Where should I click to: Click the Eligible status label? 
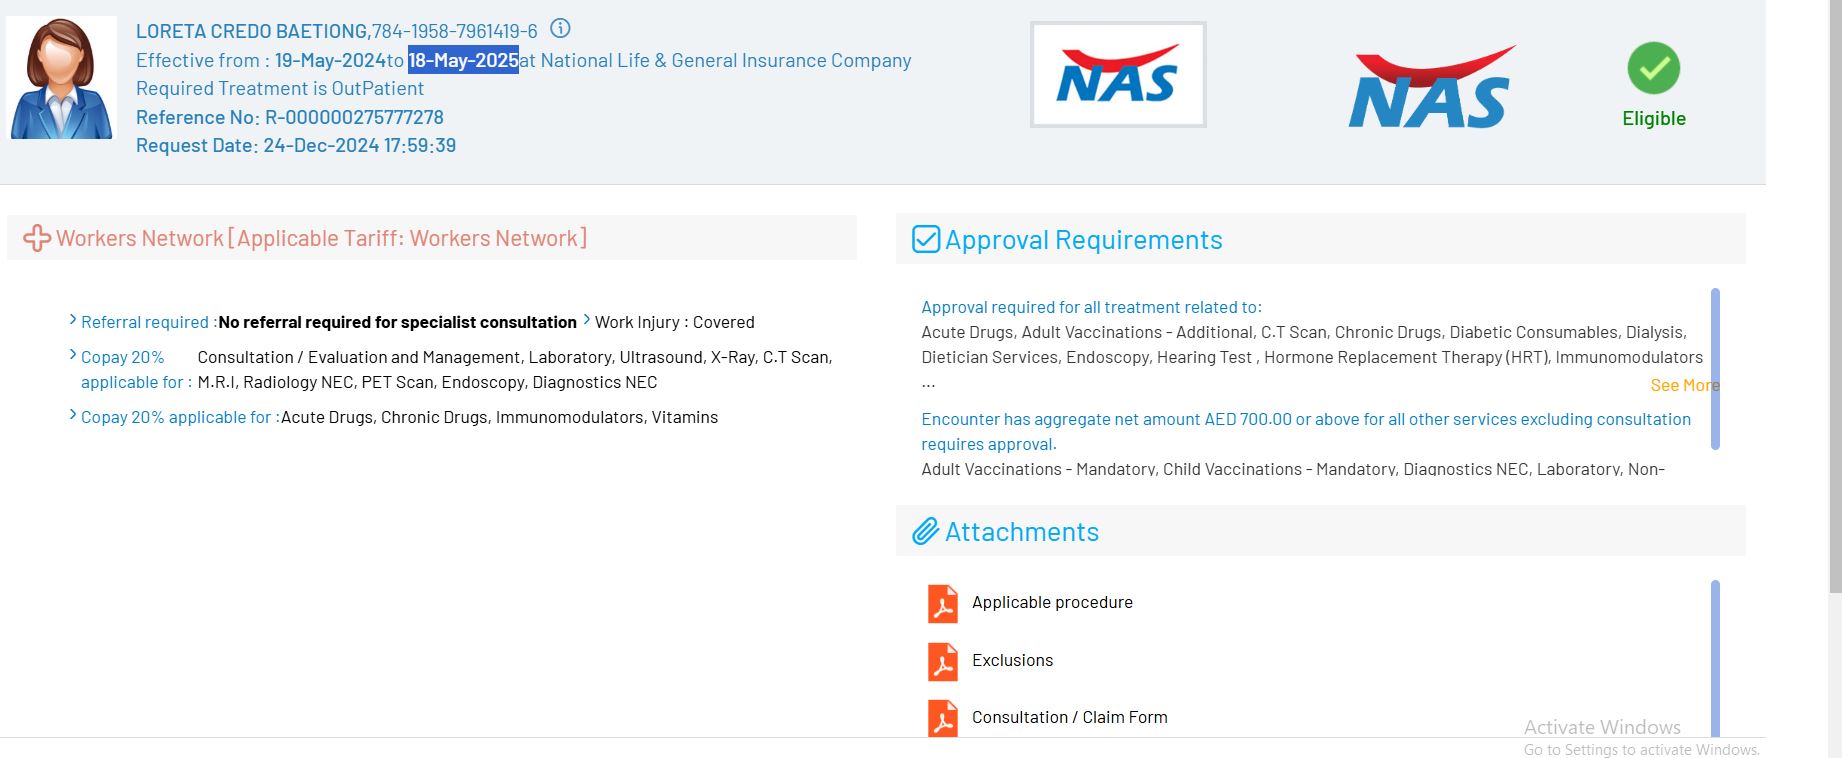click(1654, 118)
